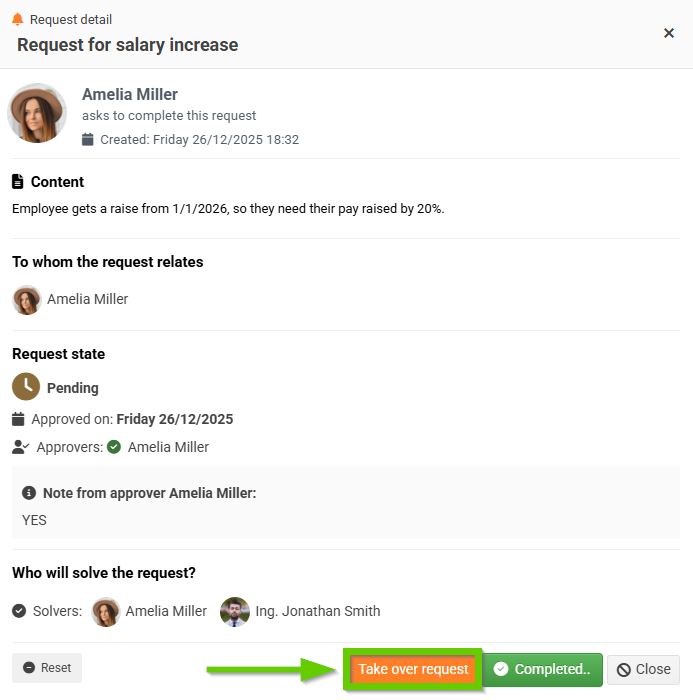Click the calendar icon beside Created date

point(88,140)
